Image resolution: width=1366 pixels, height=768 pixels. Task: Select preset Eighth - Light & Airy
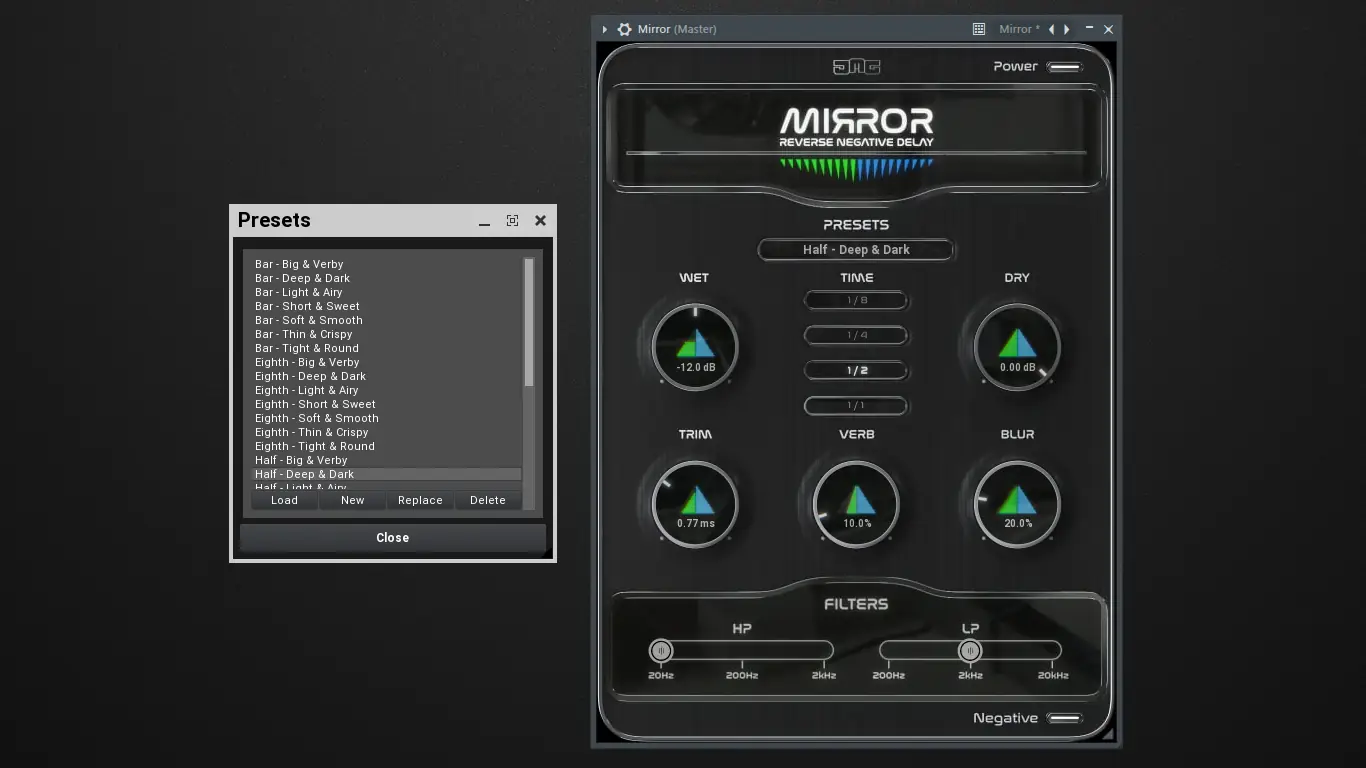pos(386,390)
